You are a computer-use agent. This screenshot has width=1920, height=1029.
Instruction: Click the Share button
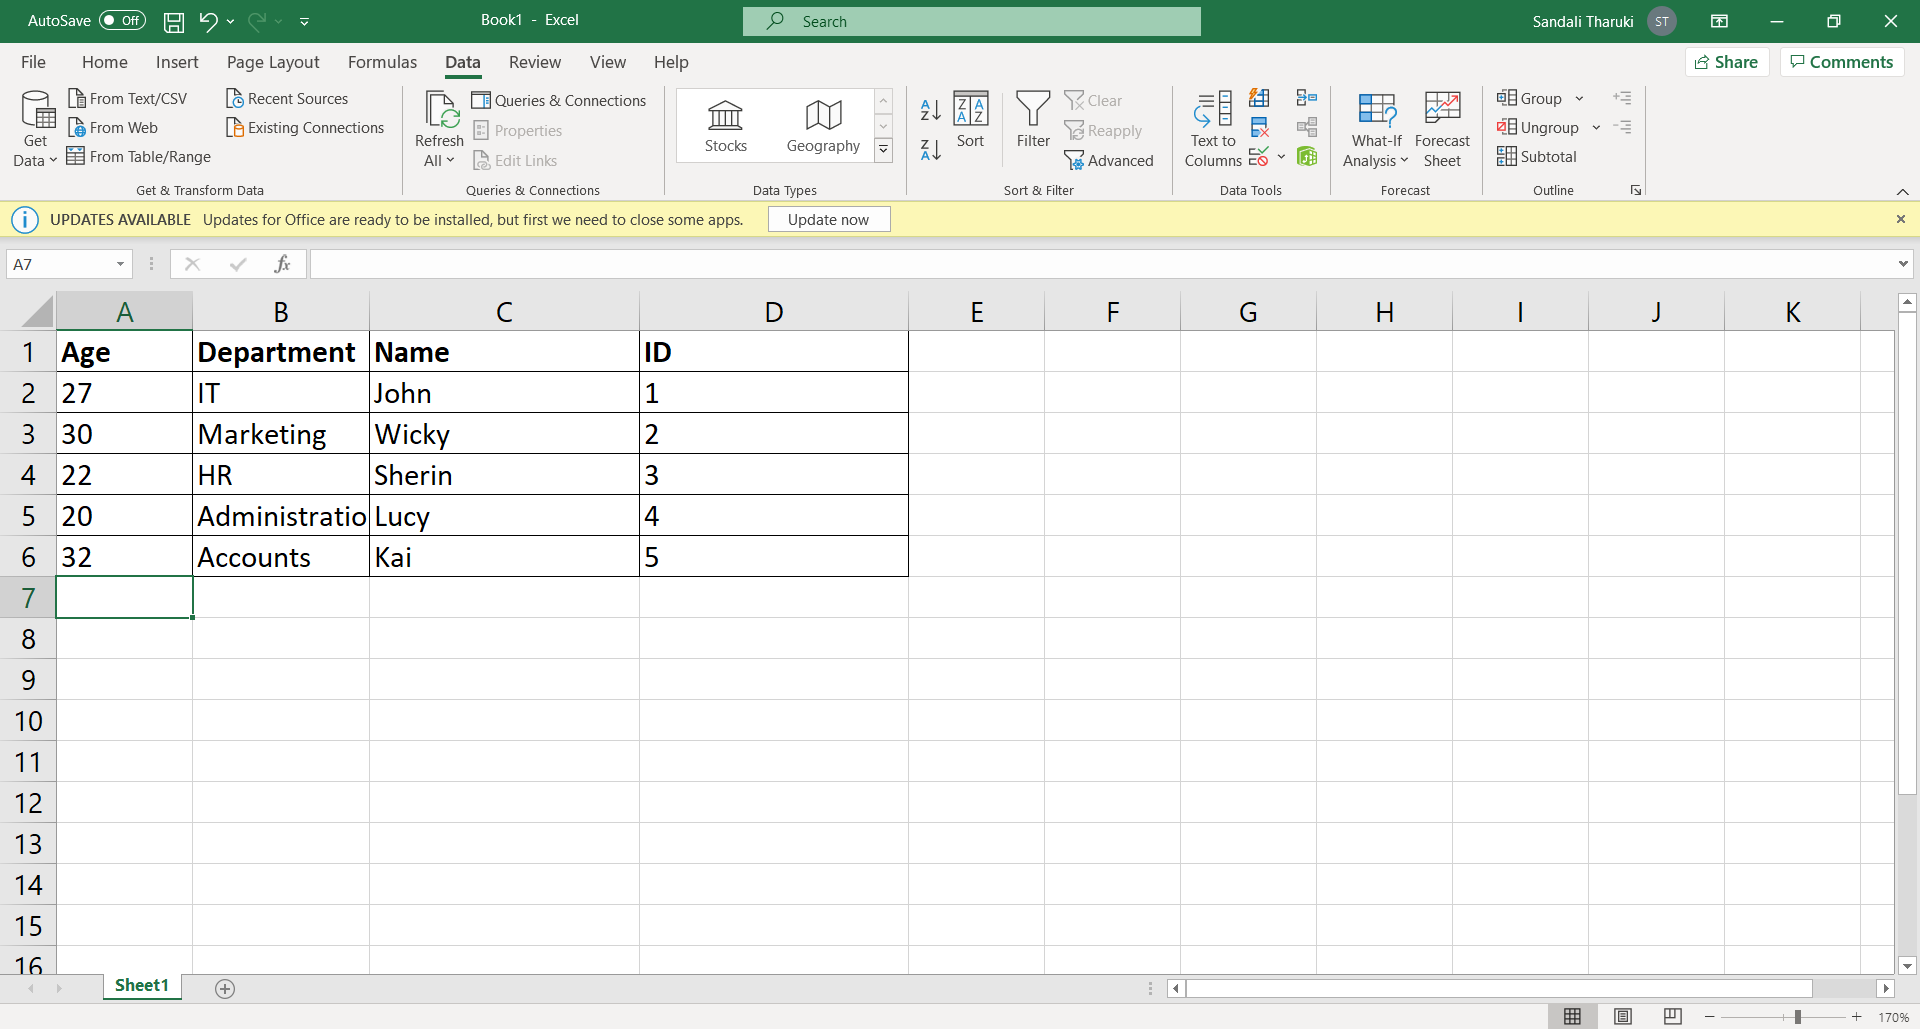click(x=1728, y=61)
